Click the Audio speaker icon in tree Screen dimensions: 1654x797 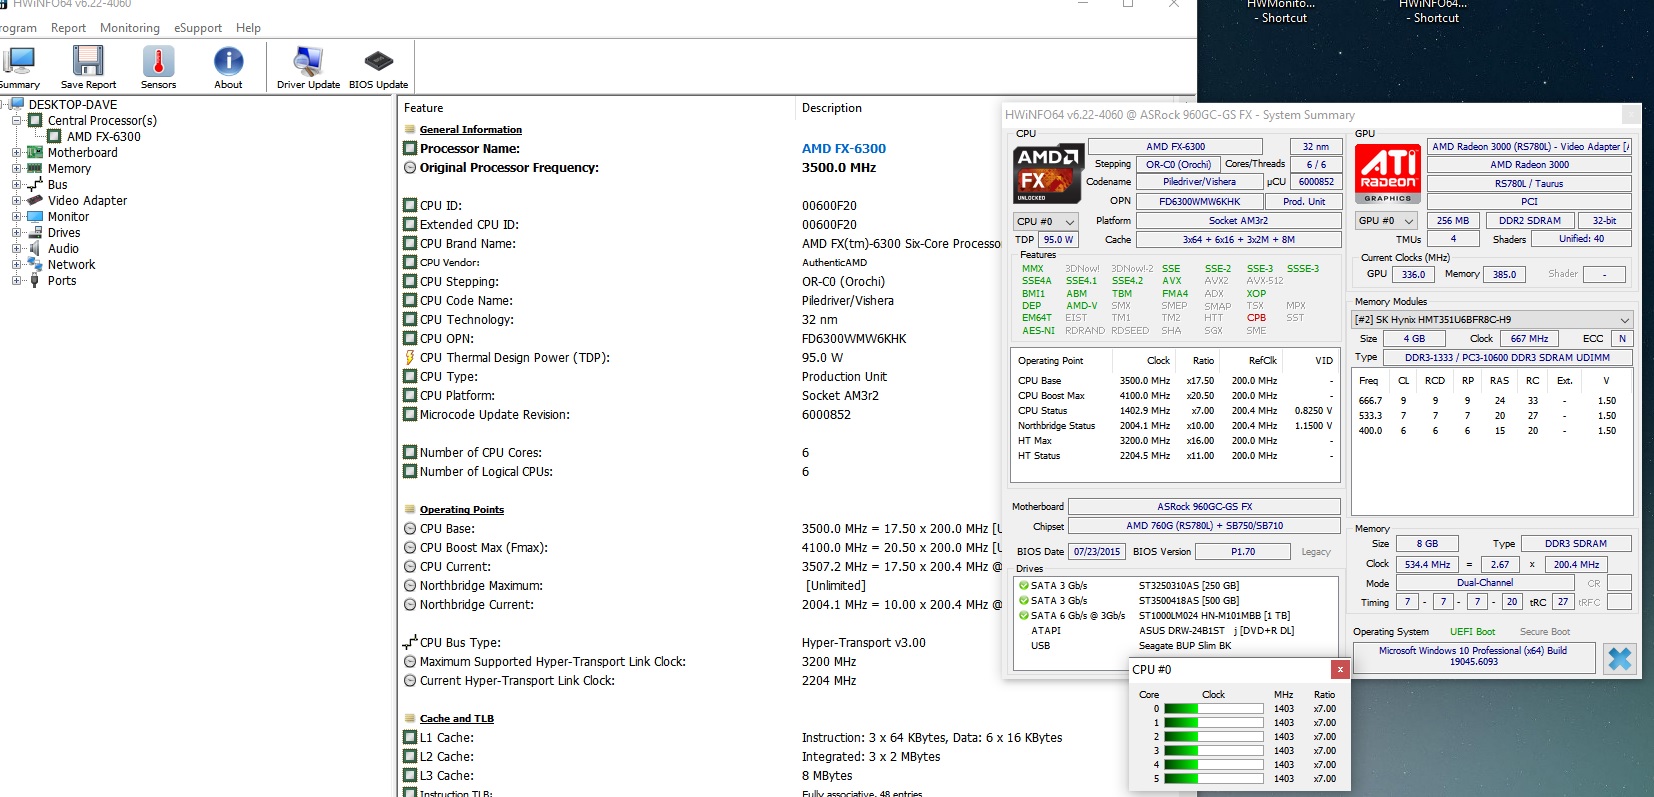click(35, 248)
